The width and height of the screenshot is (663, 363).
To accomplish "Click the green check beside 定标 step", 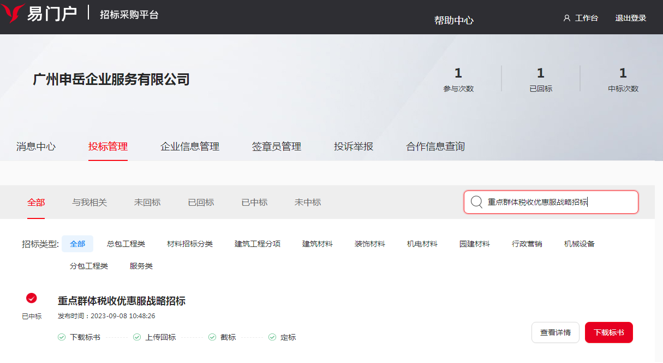I will (272, 337).
